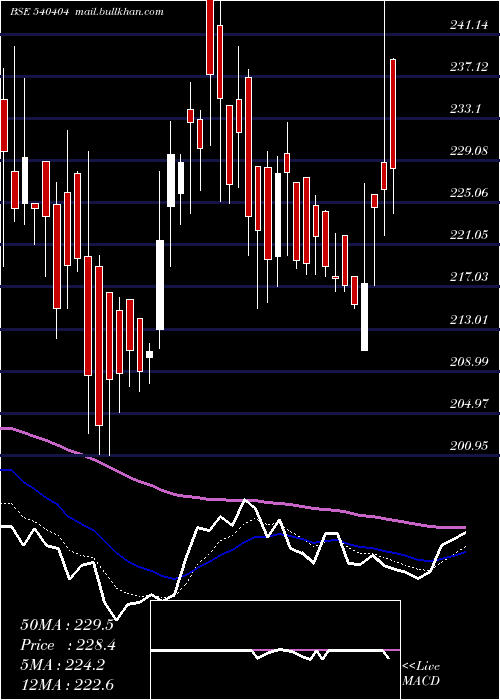
Task: Select the 217.03 price axis label
Action: point(469,277)
